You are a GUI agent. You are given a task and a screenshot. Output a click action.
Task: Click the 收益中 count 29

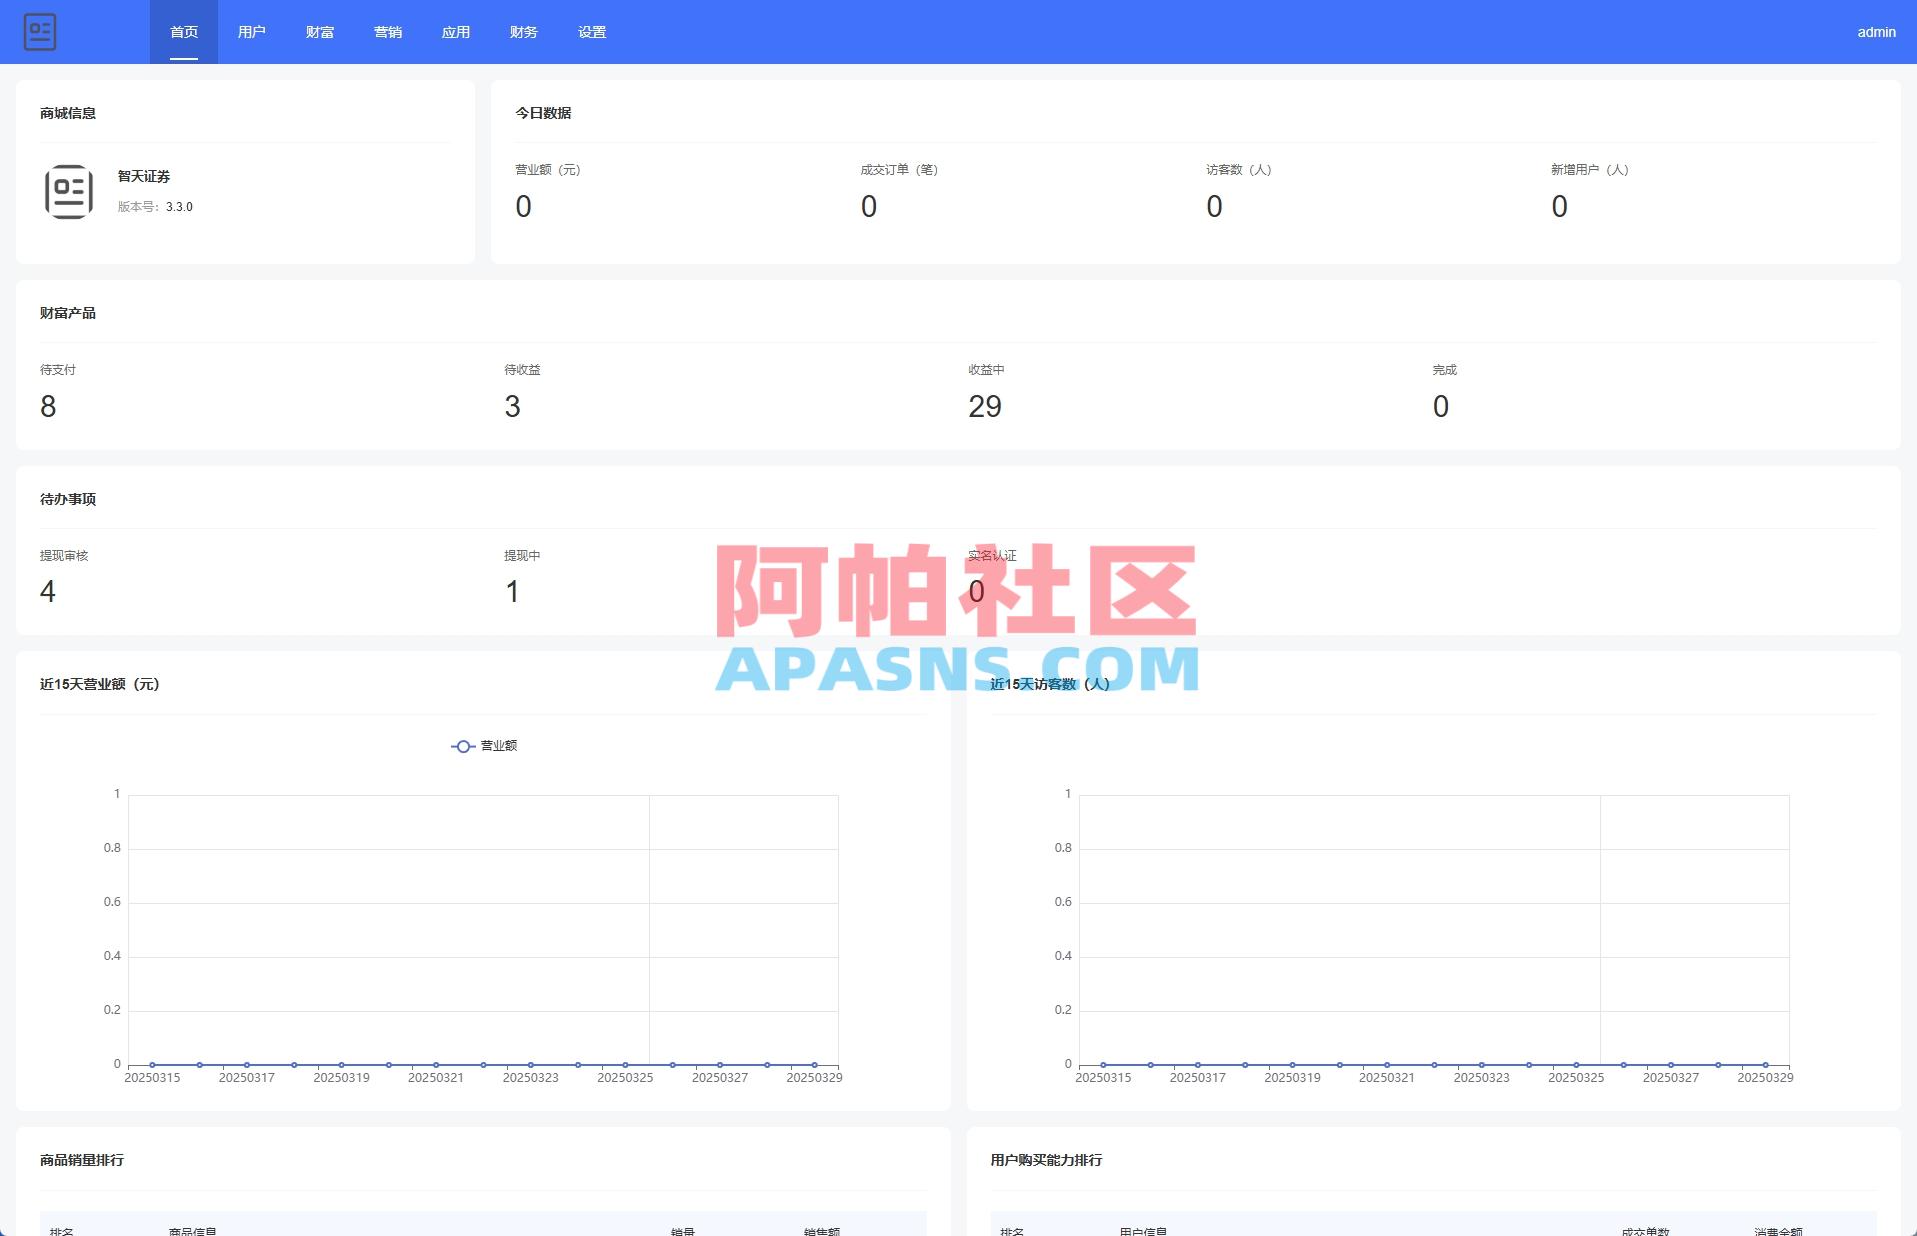pyautogui.click(x=986, y=406)
